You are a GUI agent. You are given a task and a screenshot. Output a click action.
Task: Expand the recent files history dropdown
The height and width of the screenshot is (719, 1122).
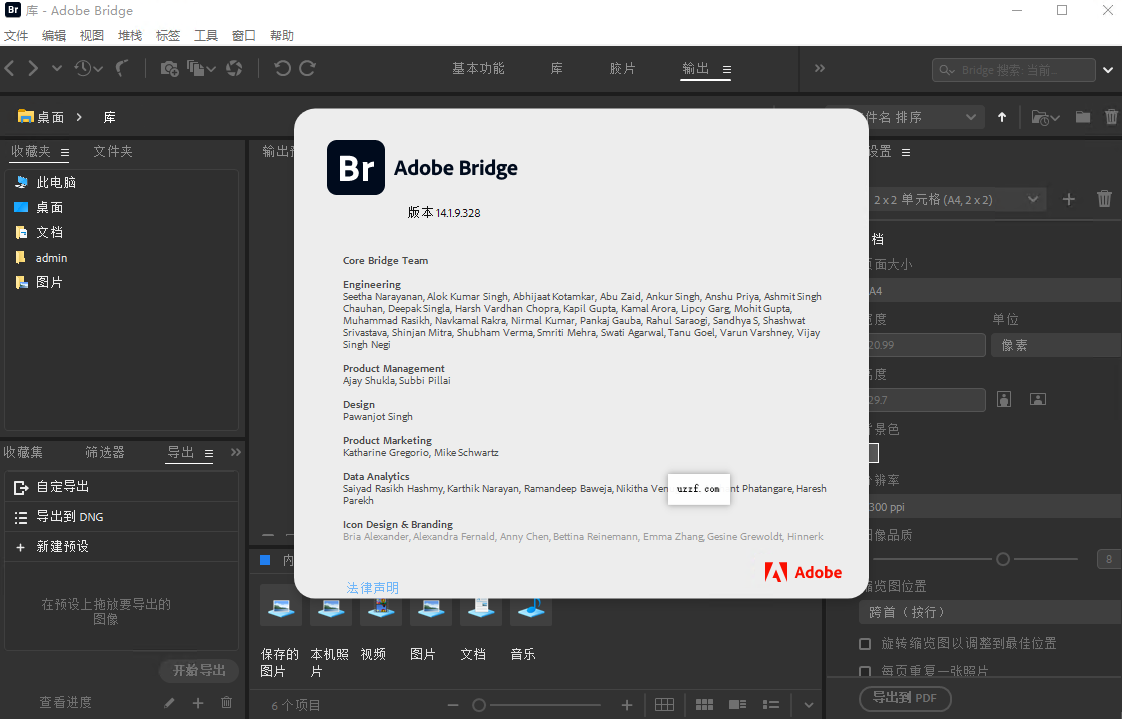pos(88,68)
